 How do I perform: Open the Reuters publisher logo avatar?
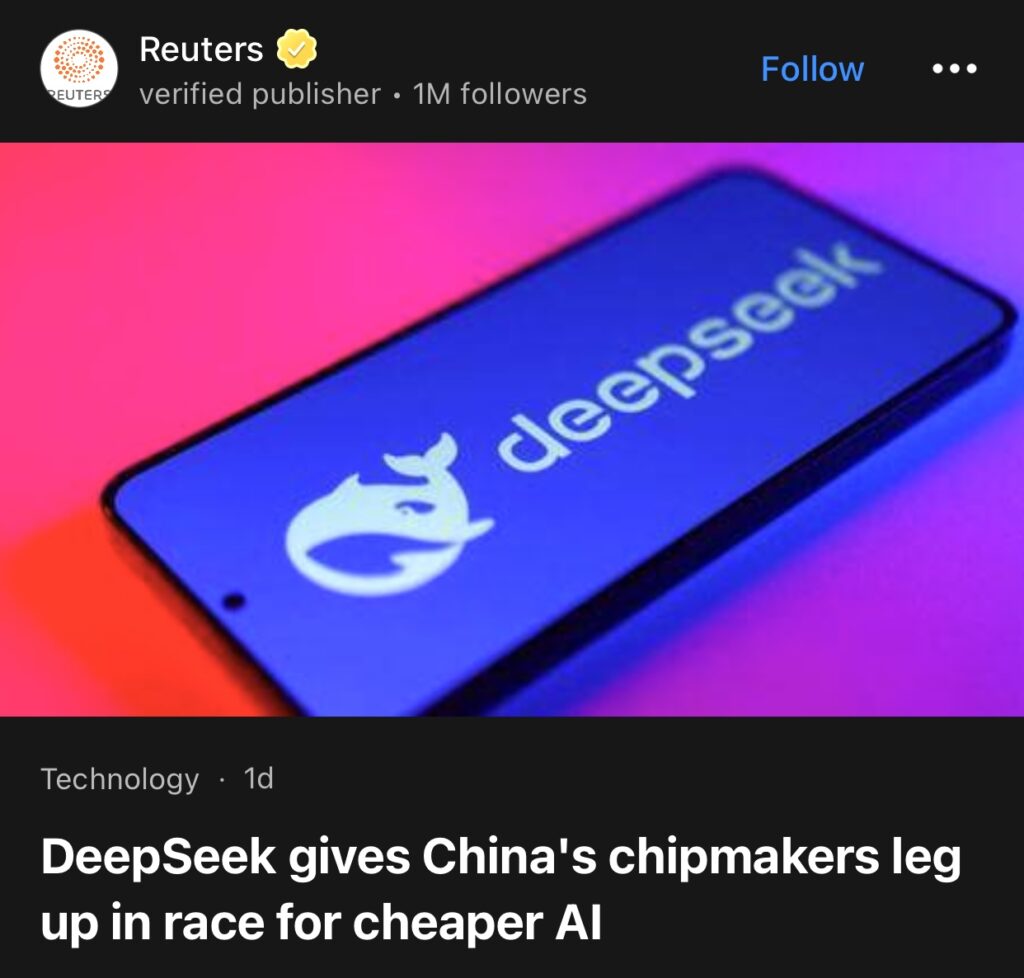pyautogui.click(x=79, y=69)
